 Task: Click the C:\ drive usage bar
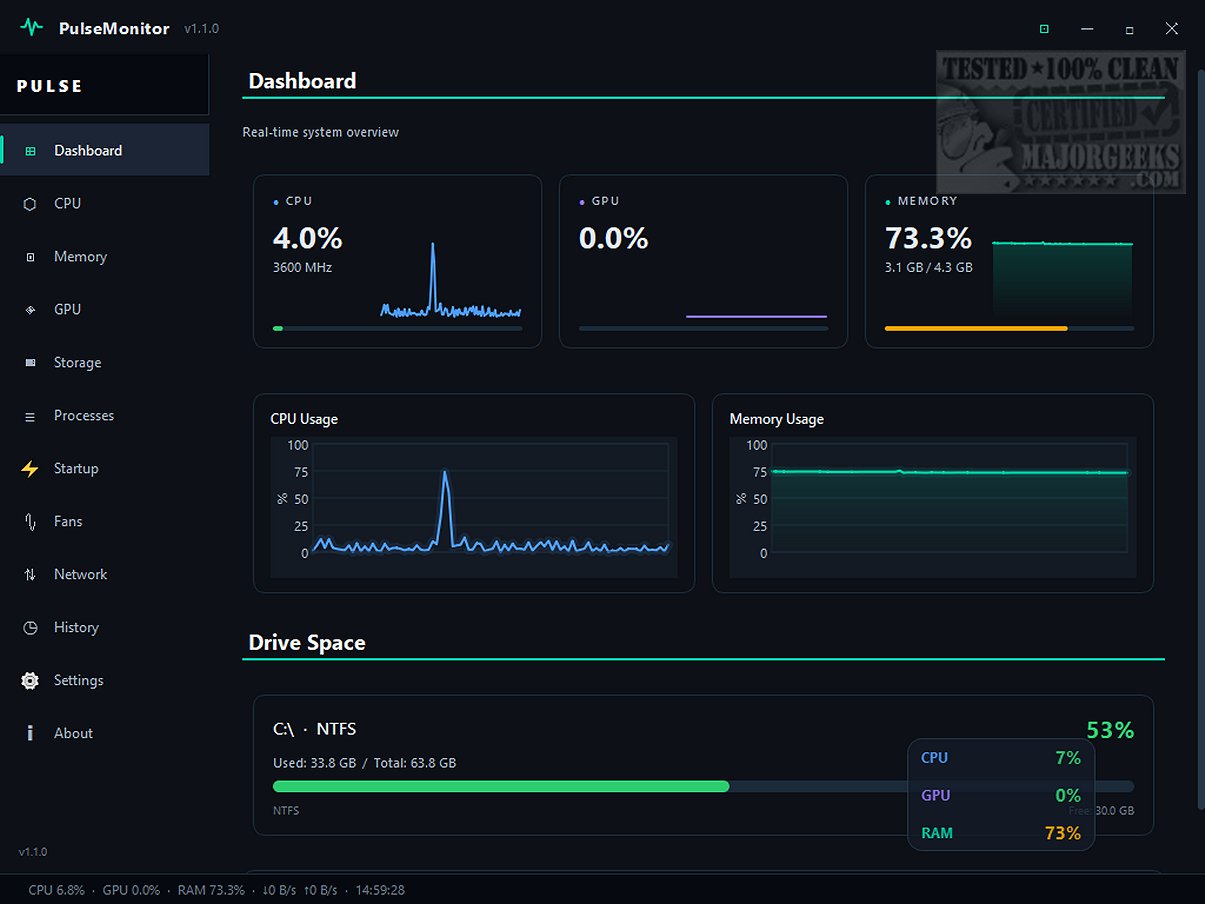[703, 787]
